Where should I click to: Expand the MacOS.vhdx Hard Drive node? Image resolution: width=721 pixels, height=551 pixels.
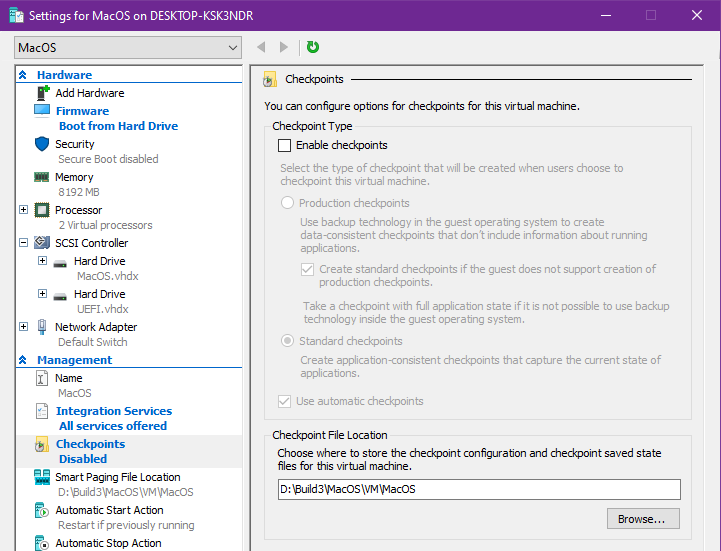click(x=42, y=261)
